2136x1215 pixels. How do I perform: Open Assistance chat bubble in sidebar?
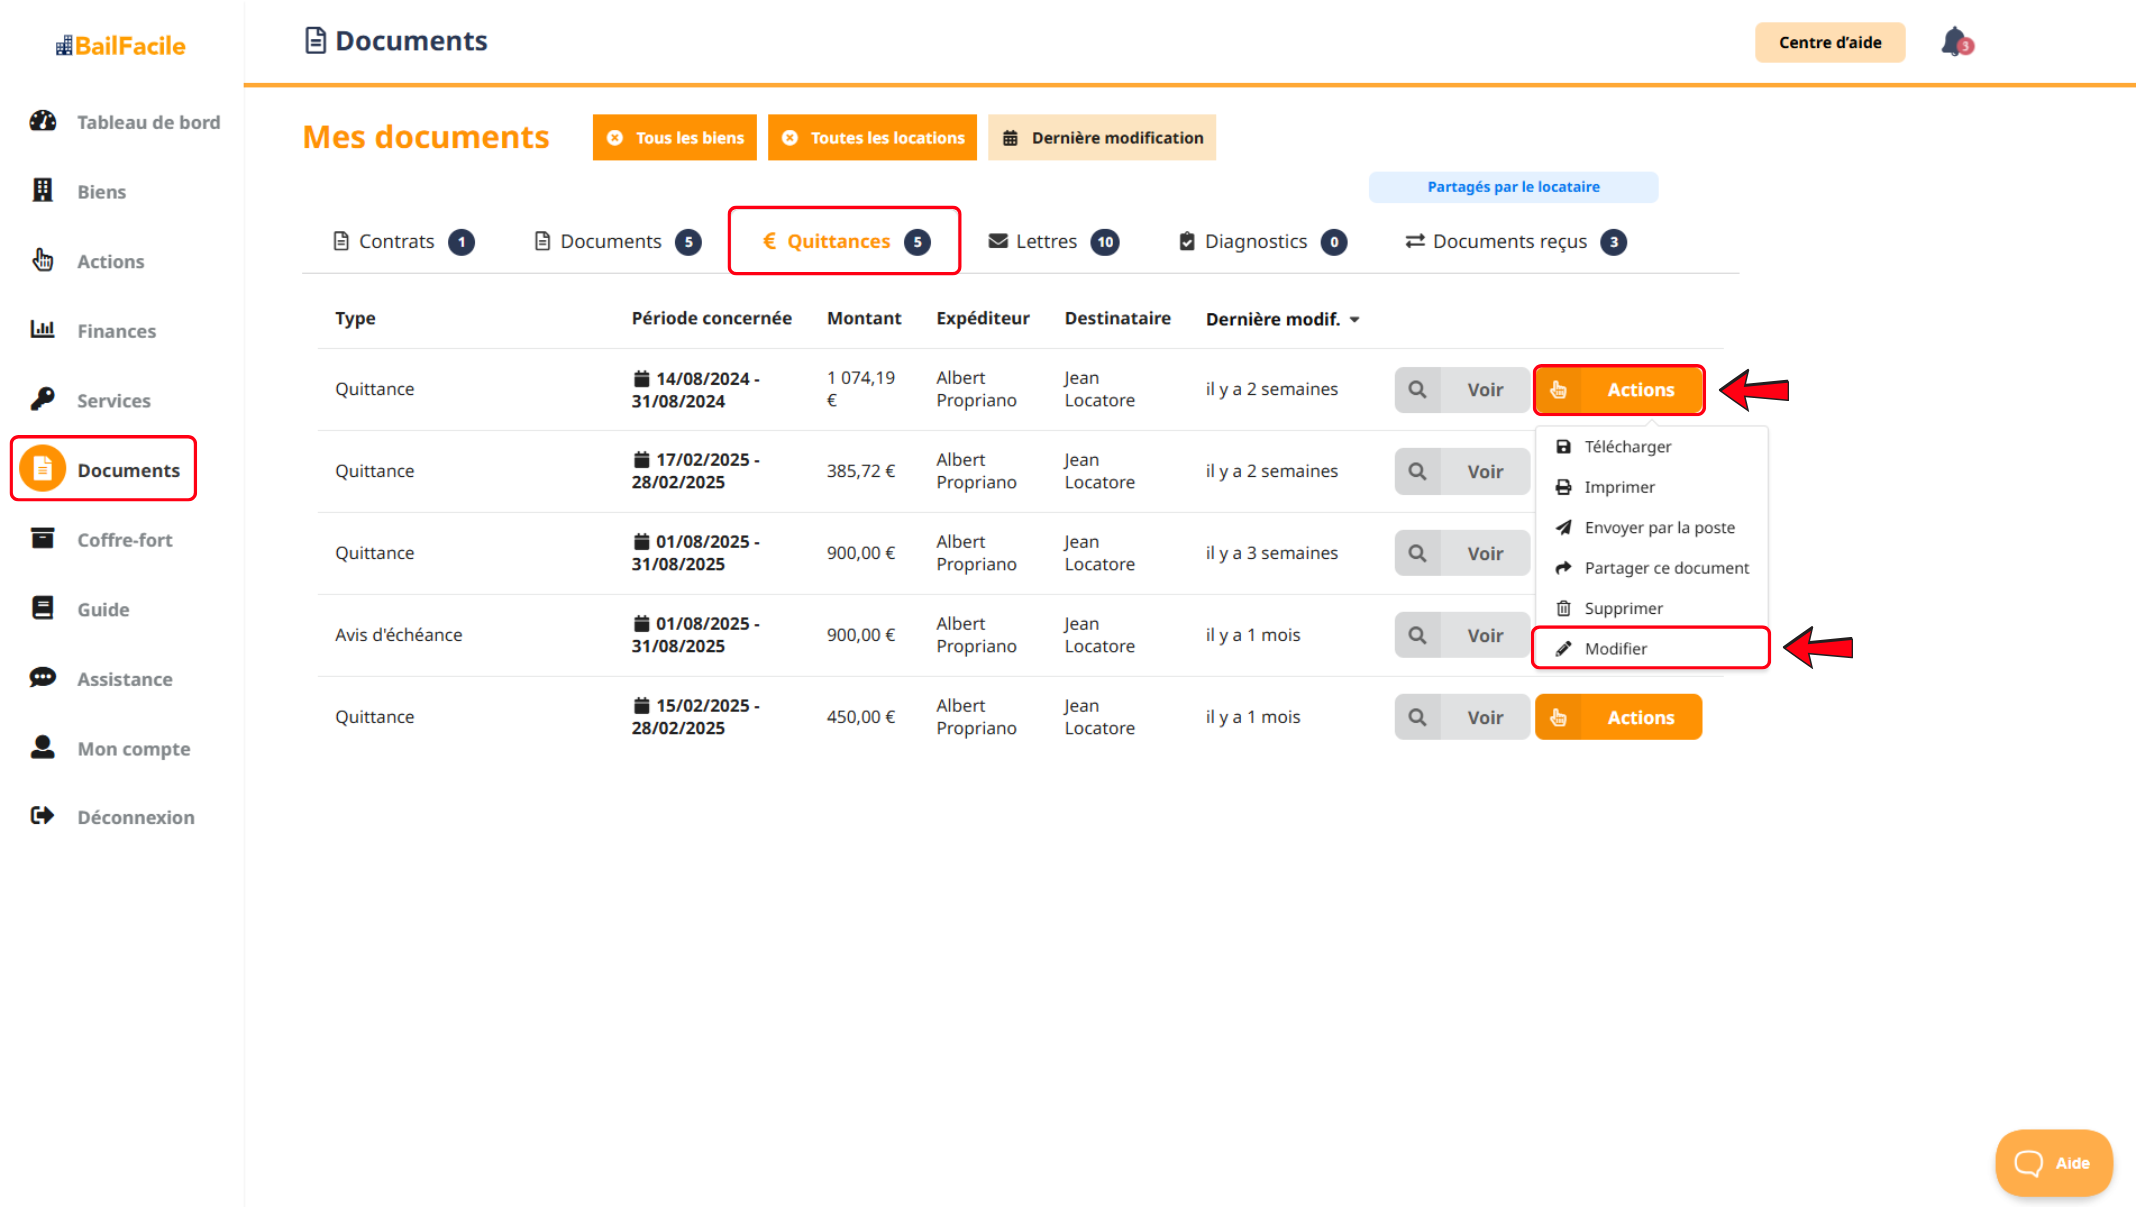pyautogui.click(x=42, y=678)
